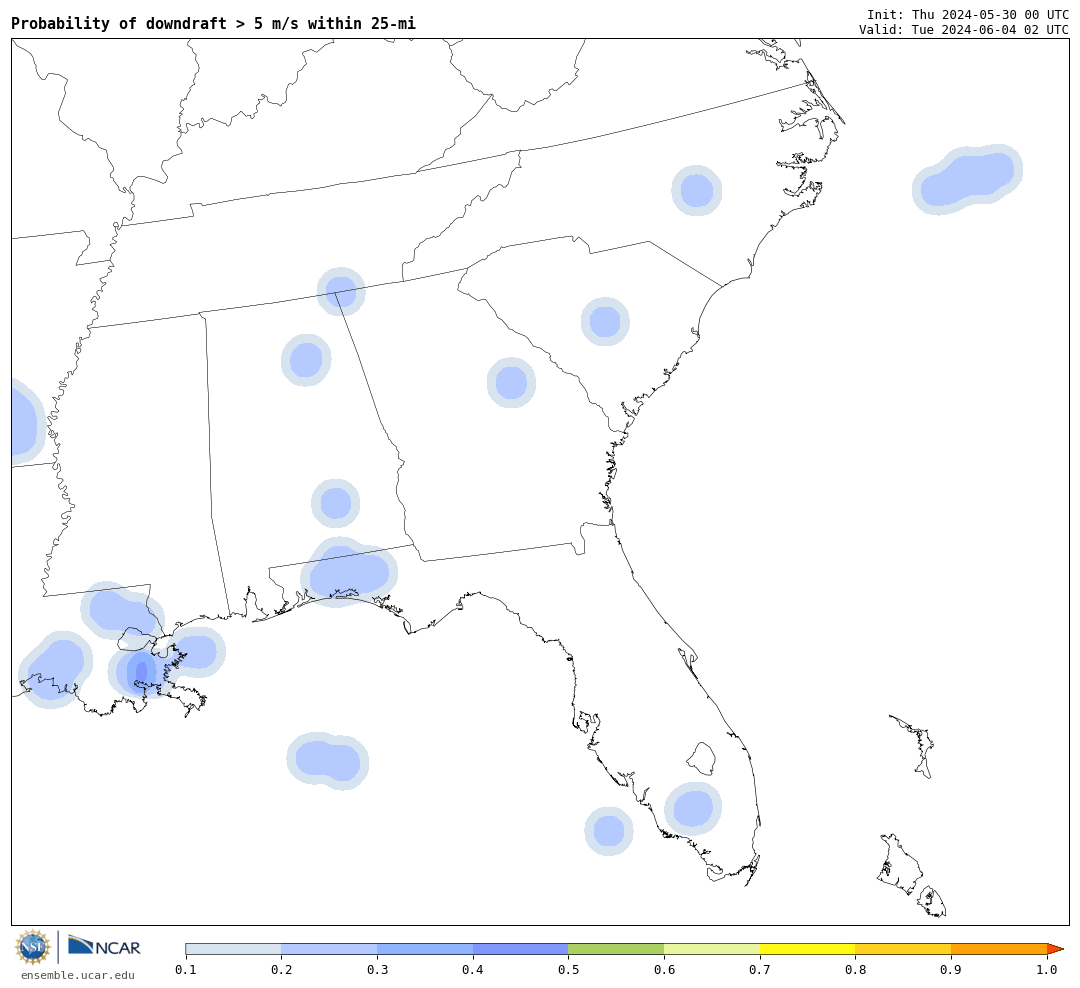Click the 0.5–0.6 green color band
This screenshot has width=1080, height=988.
pyautogui.click(x=616, y=949)
